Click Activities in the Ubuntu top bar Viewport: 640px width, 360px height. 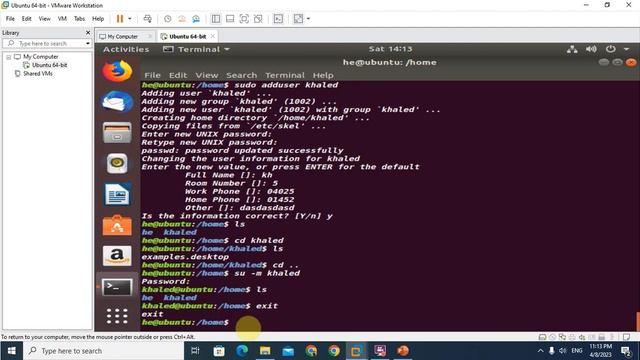126,49
